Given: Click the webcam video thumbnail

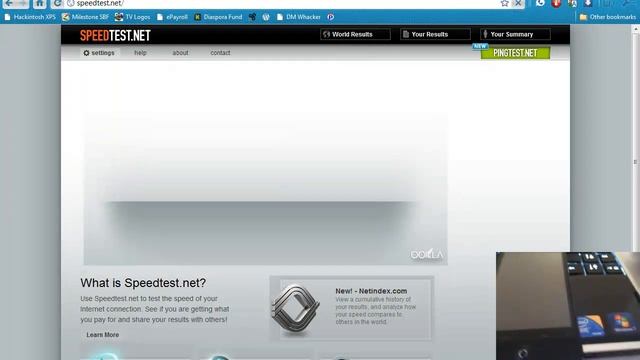Looking at the screenshot, I should (568, 306).
